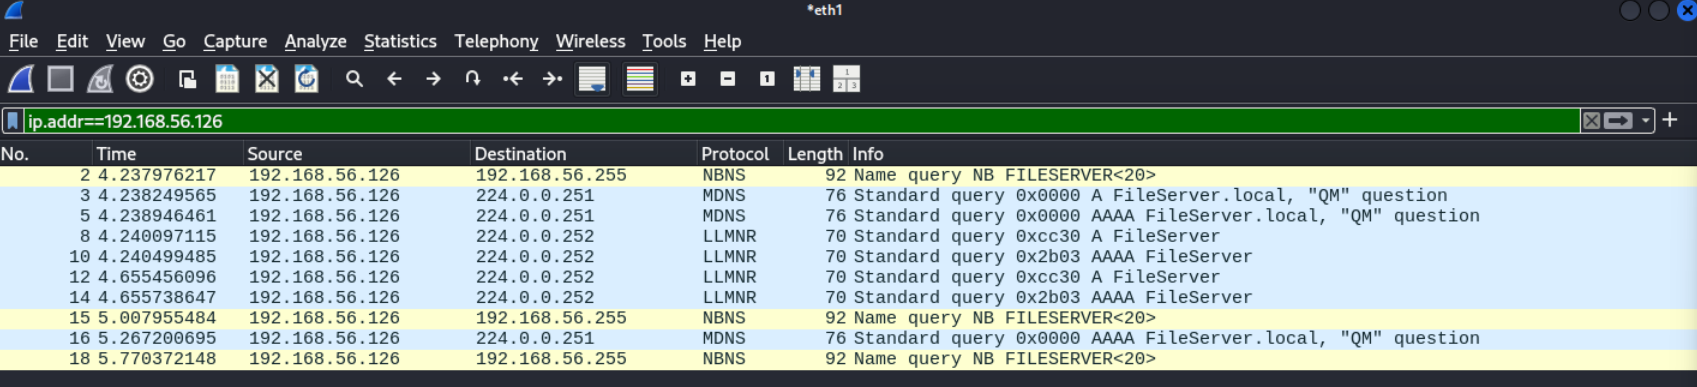Select packet 12 LLMNR A query

(x=848, y=277)
